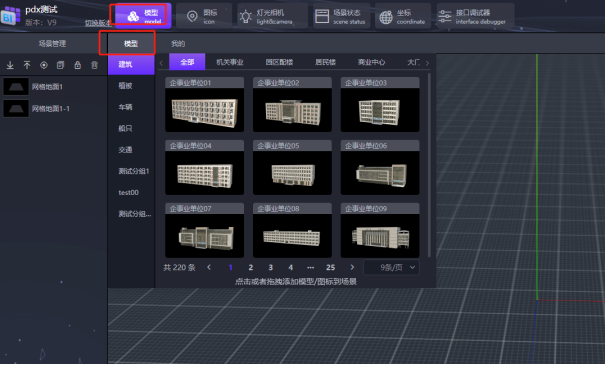The image size is (605, 365).
Task: Select the 居民楼 filter tab
Action: point(325,62)
